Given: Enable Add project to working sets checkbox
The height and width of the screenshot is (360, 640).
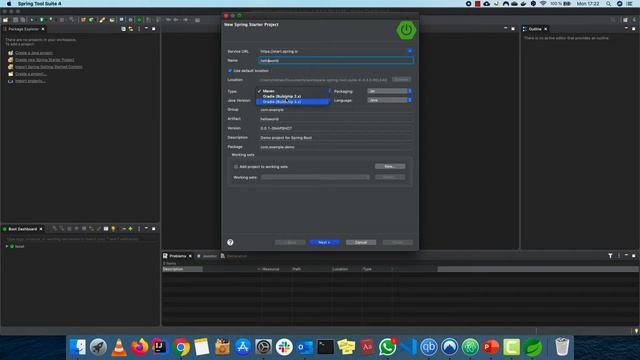Looking at the screenshot, I should 236,167.
